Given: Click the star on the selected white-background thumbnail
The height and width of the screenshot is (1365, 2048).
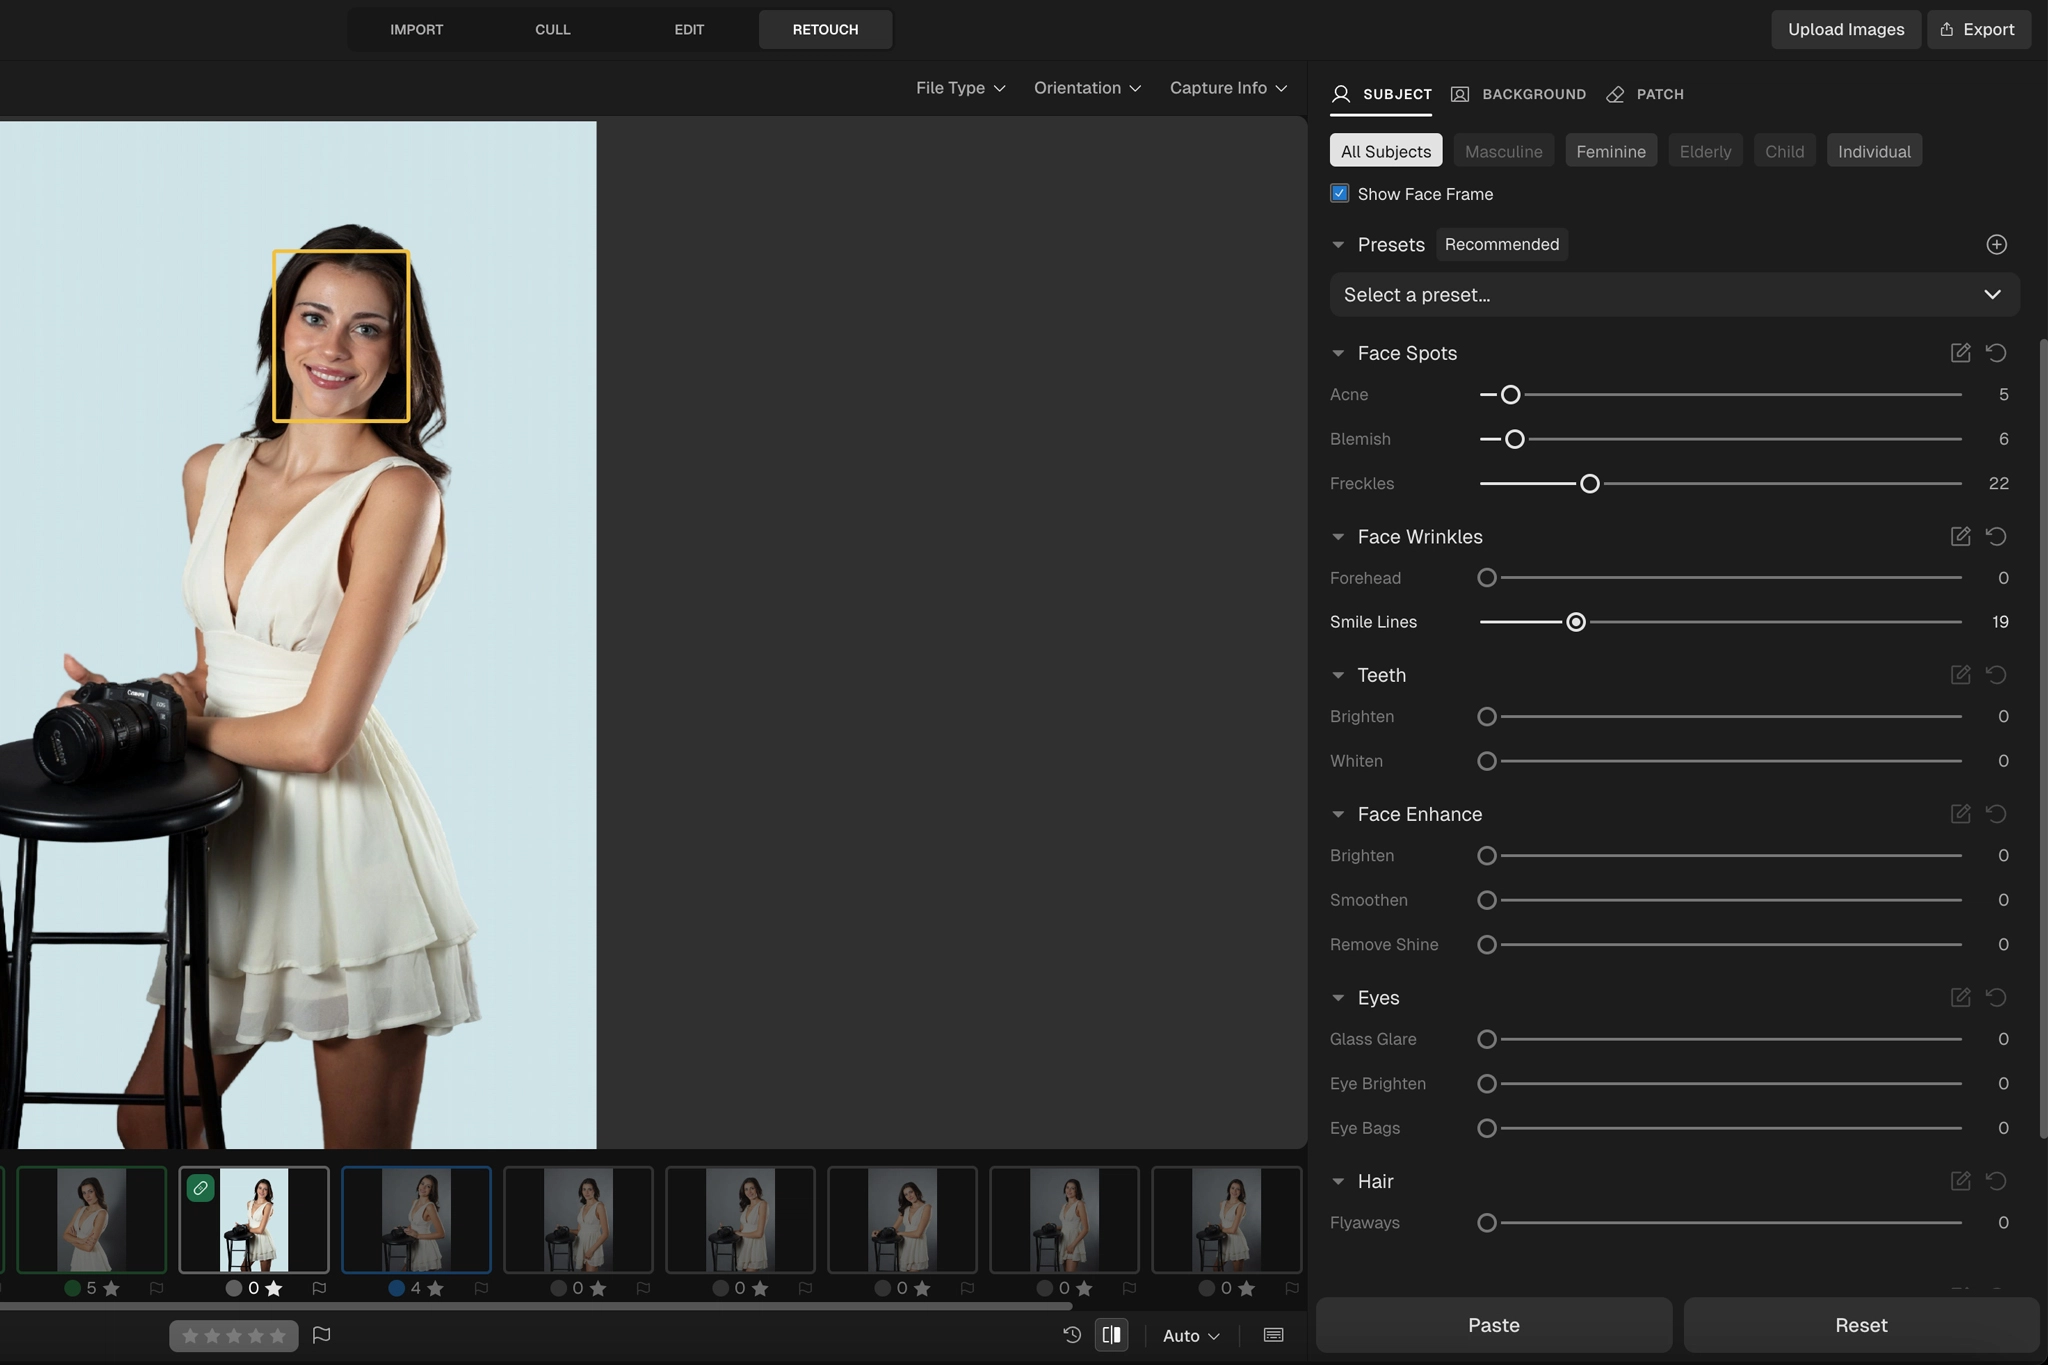Looking at the screenshot, I should [273, 1288].
